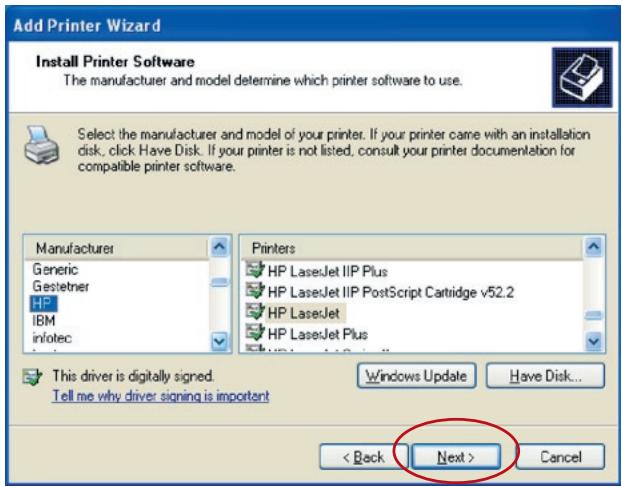Click signed-driver icon beside HP LaserJet Plus
This screenshot has height=487, width=623.
(255, 332)
